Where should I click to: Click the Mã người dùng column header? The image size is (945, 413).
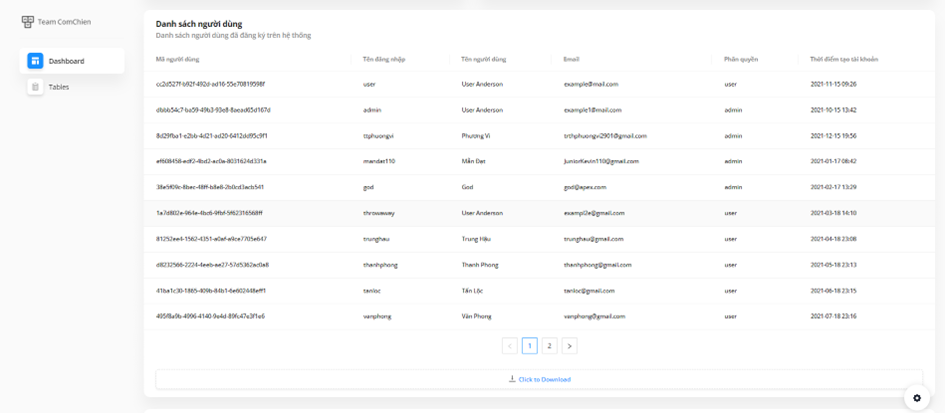(177, 59)
